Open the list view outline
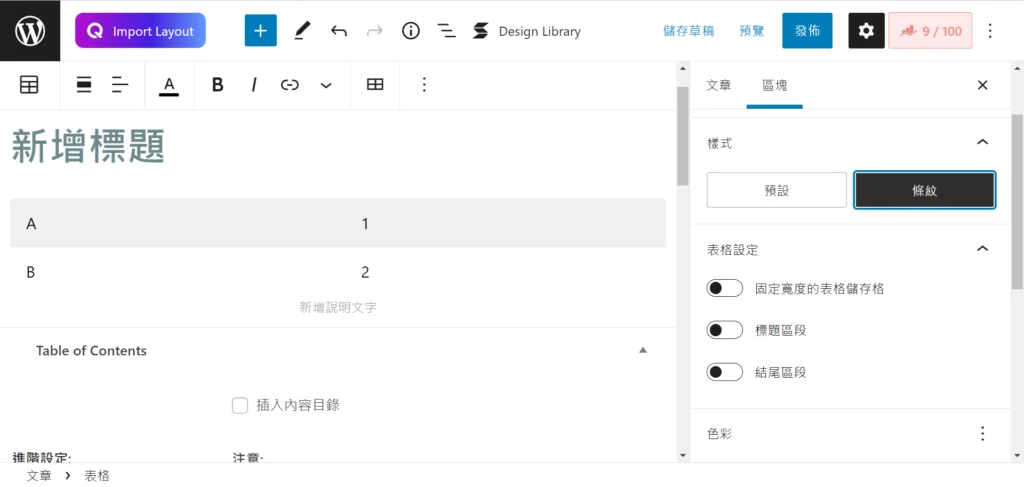Image resolution: width=1024 pixels, height=487 pixels. 447,31
